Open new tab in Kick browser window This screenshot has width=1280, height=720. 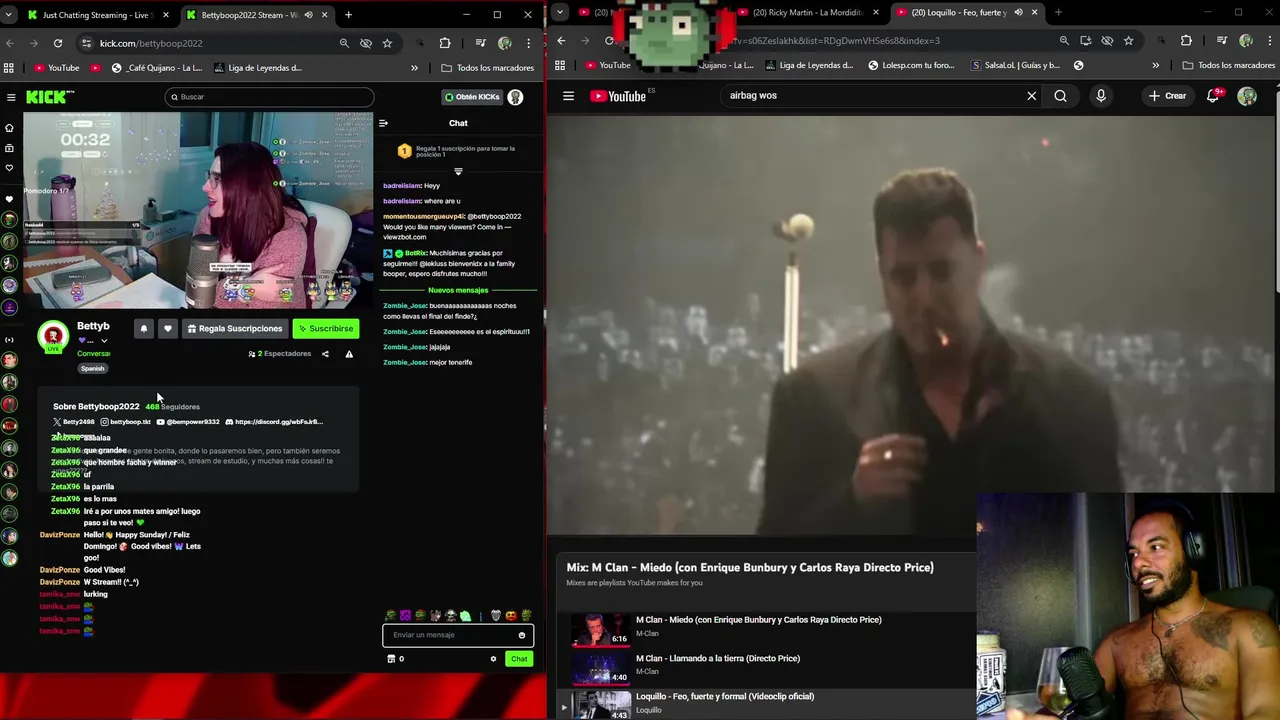click(x=348, y=15)
